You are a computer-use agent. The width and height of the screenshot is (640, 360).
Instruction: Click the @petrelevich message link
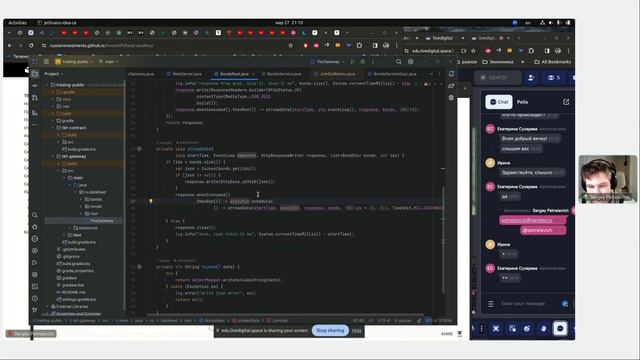(542, 230)
